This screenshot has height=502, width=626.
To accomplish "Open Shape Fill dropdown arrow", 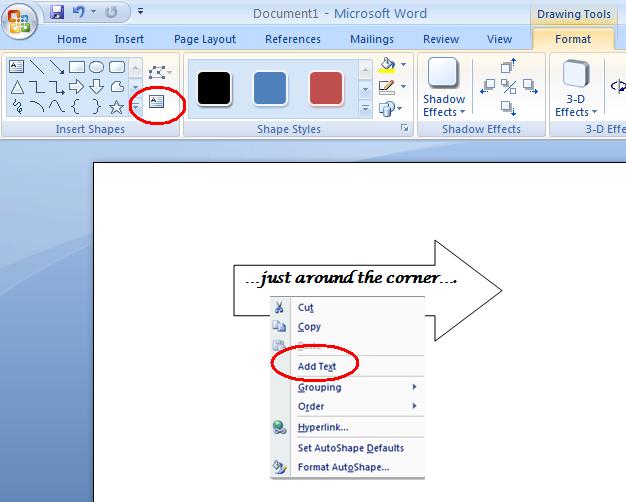I will coord(404,65).
